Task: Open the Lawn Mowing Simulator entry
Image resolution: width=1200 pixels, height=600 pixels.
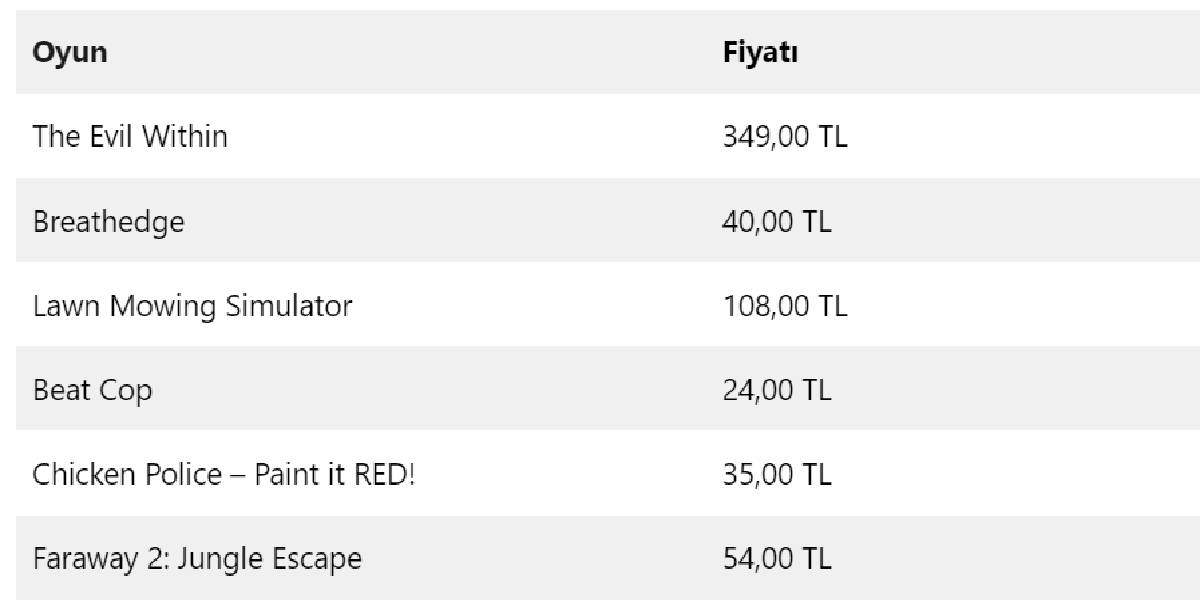Action: [192, 305]
